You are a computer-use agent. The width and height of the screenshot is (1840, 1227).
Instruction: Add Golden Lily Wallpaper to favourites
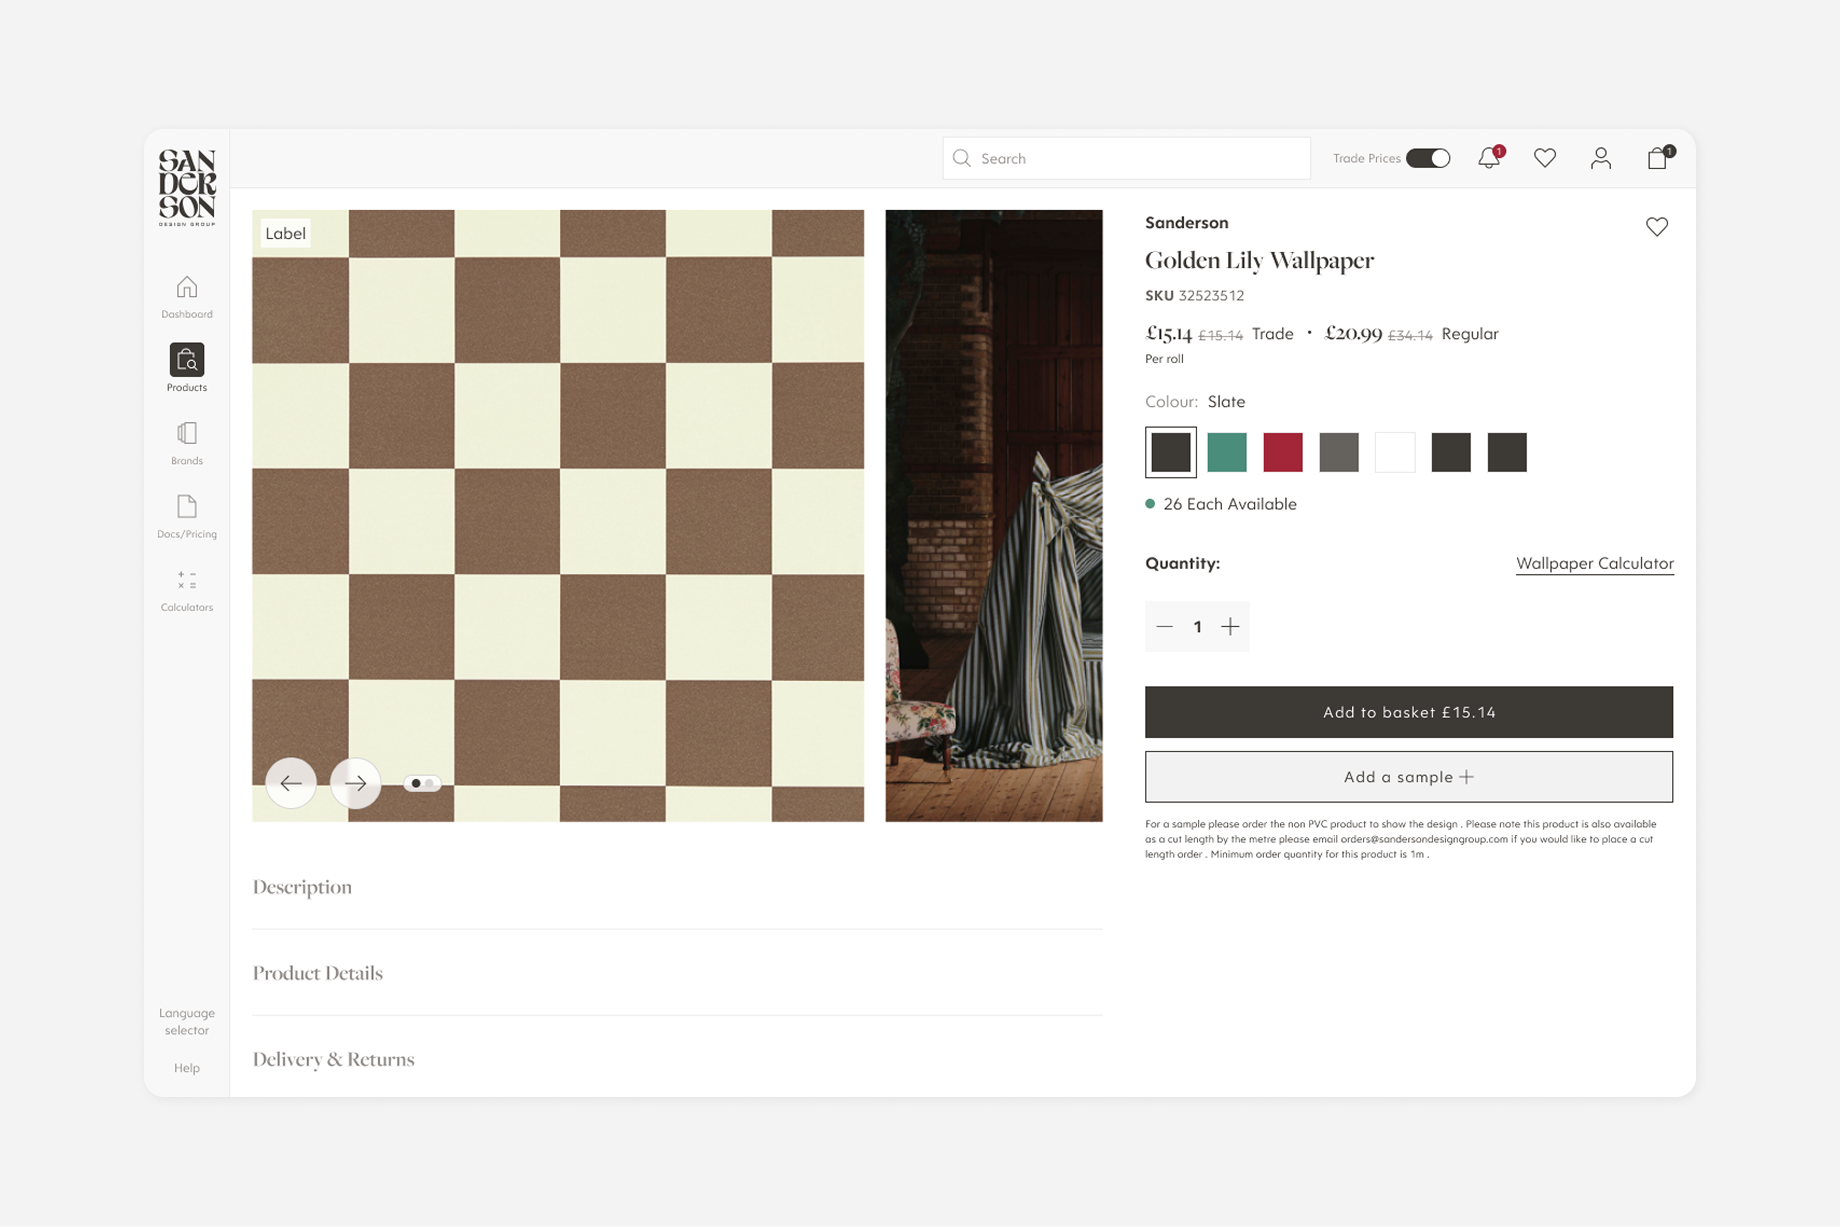(1657, 227)
